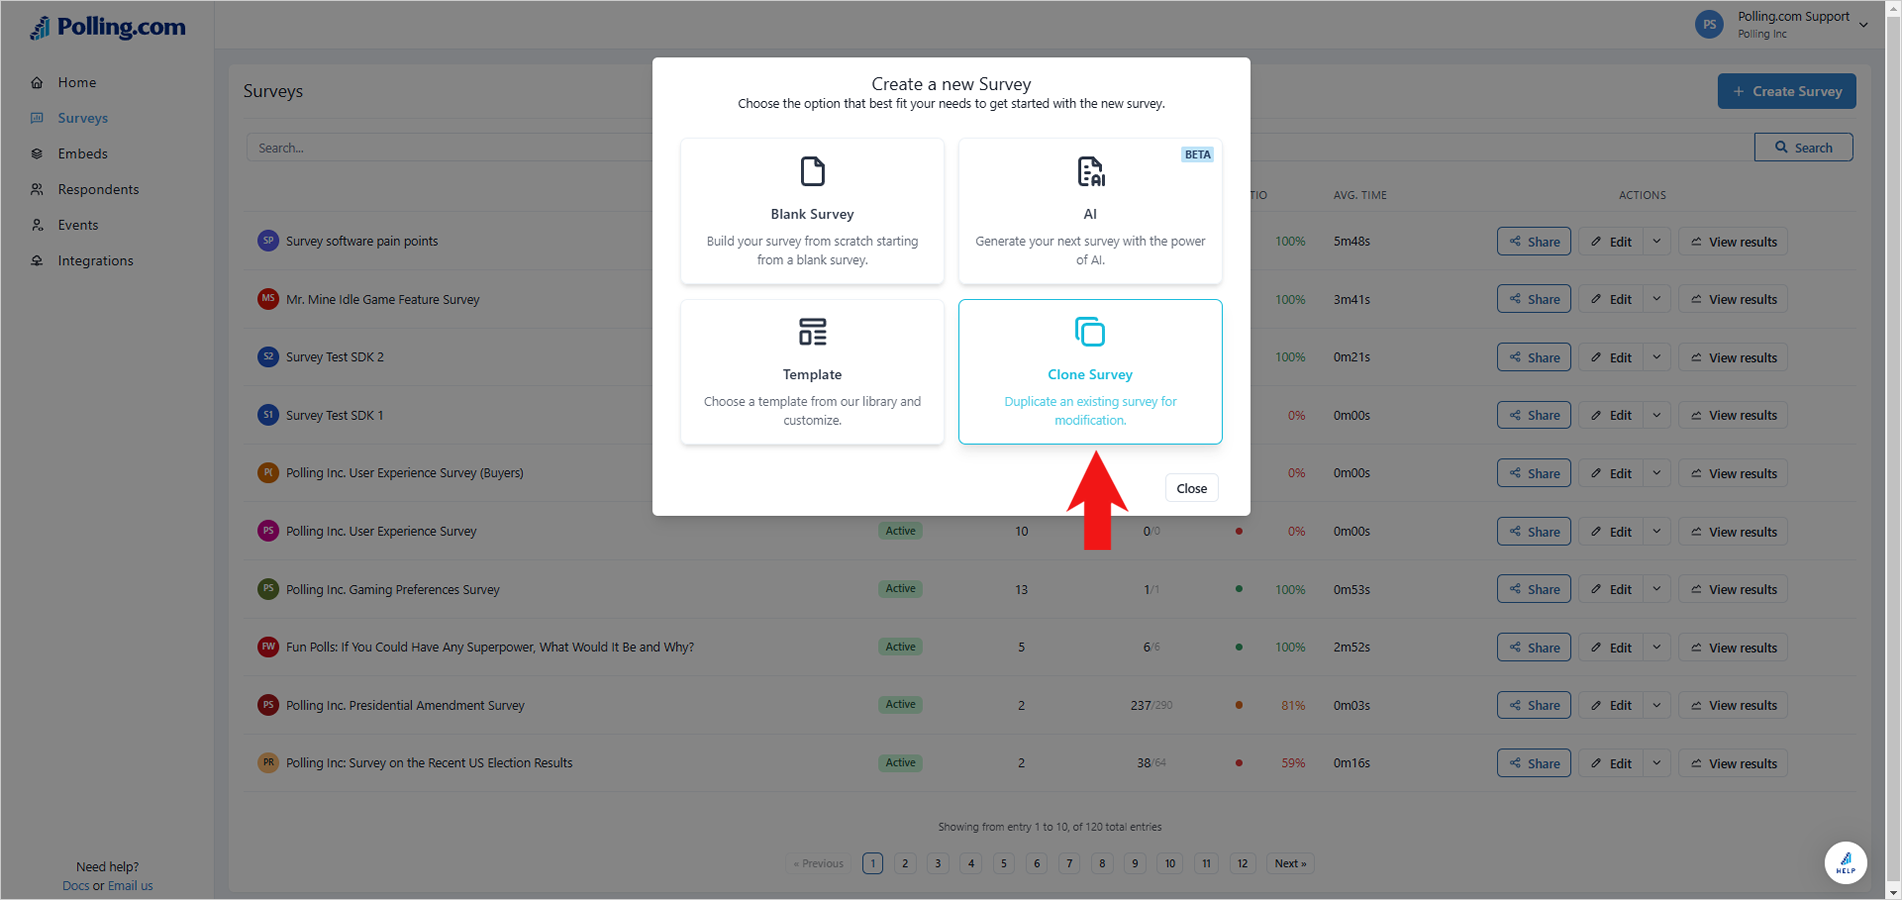
Task: Expand edit options for Gaming Preferences Survey
Action: 1657,589
